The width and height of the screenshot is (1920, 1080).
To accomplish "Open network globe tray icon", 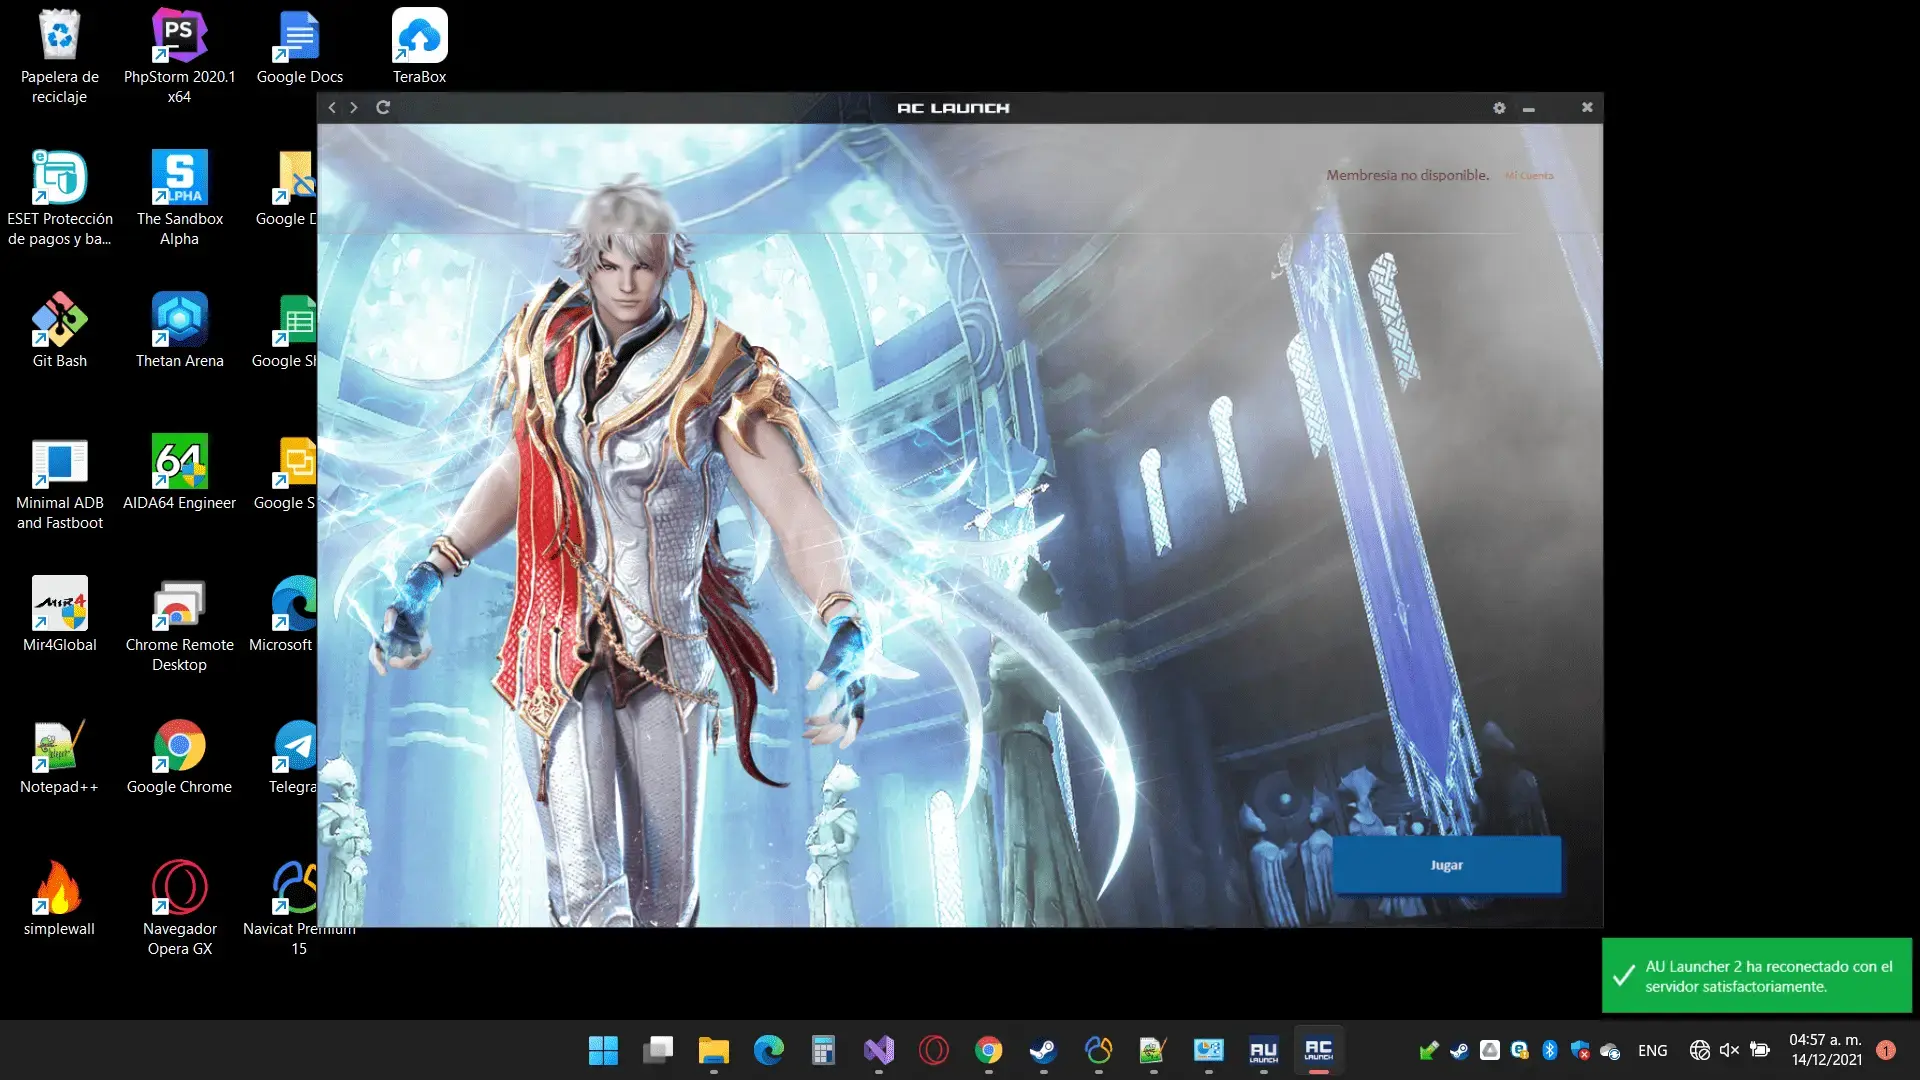I will point(1699,1050).
